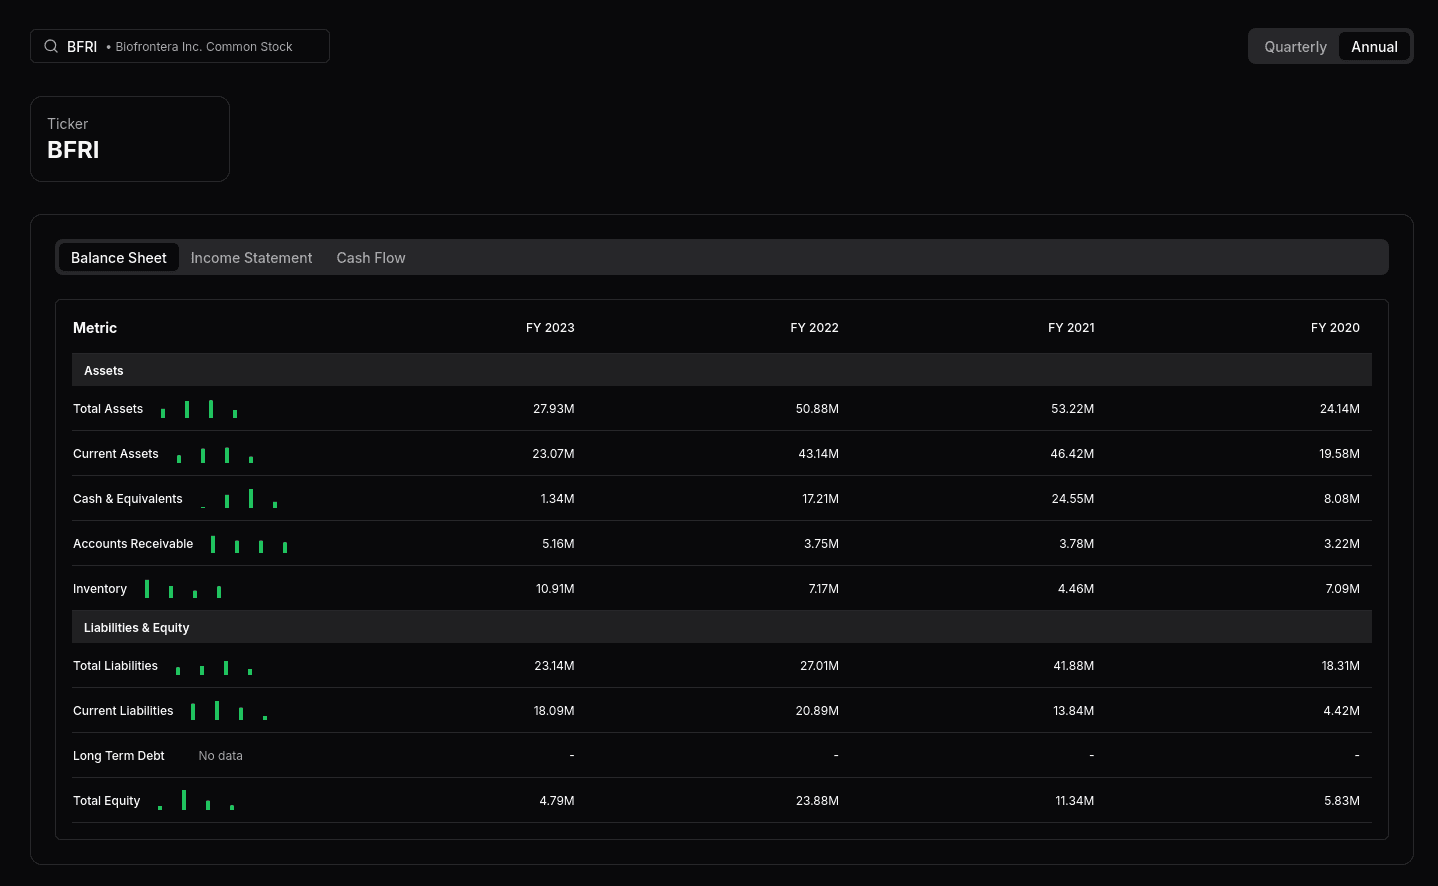Click Total Liabilities FY 2023 value 23.14M

pyautogui.click(x=554, y=666)
